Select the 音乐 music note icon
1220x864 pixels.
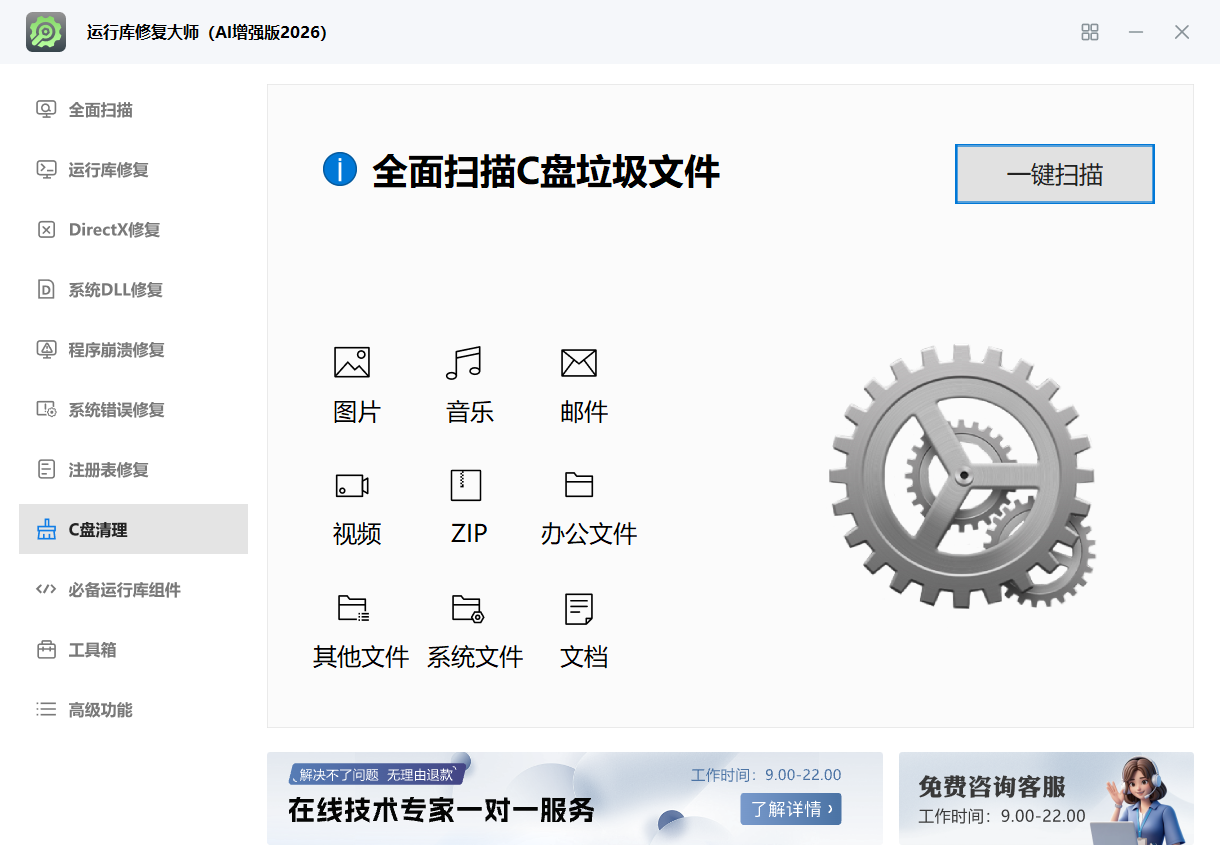[464, 362]
